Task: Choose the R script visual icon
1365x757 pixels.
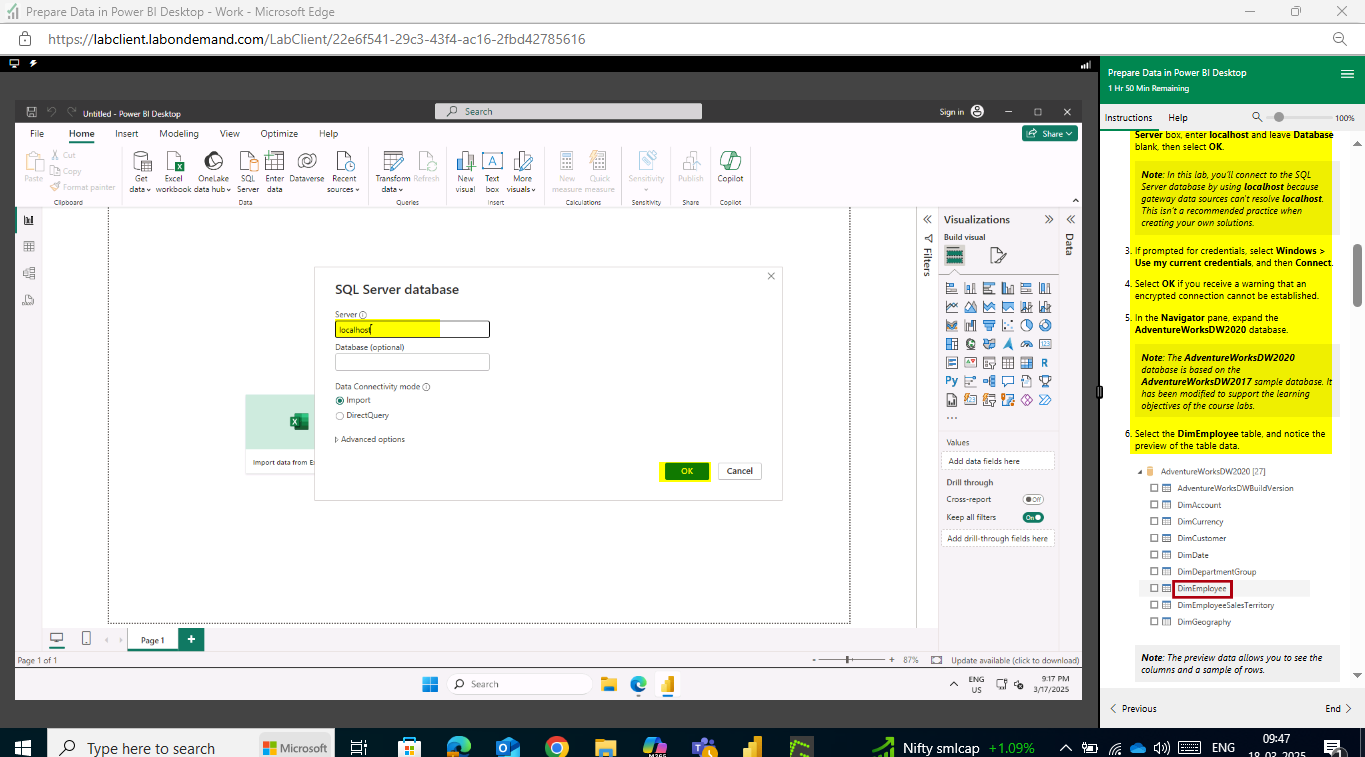Action: point(1045,363)
